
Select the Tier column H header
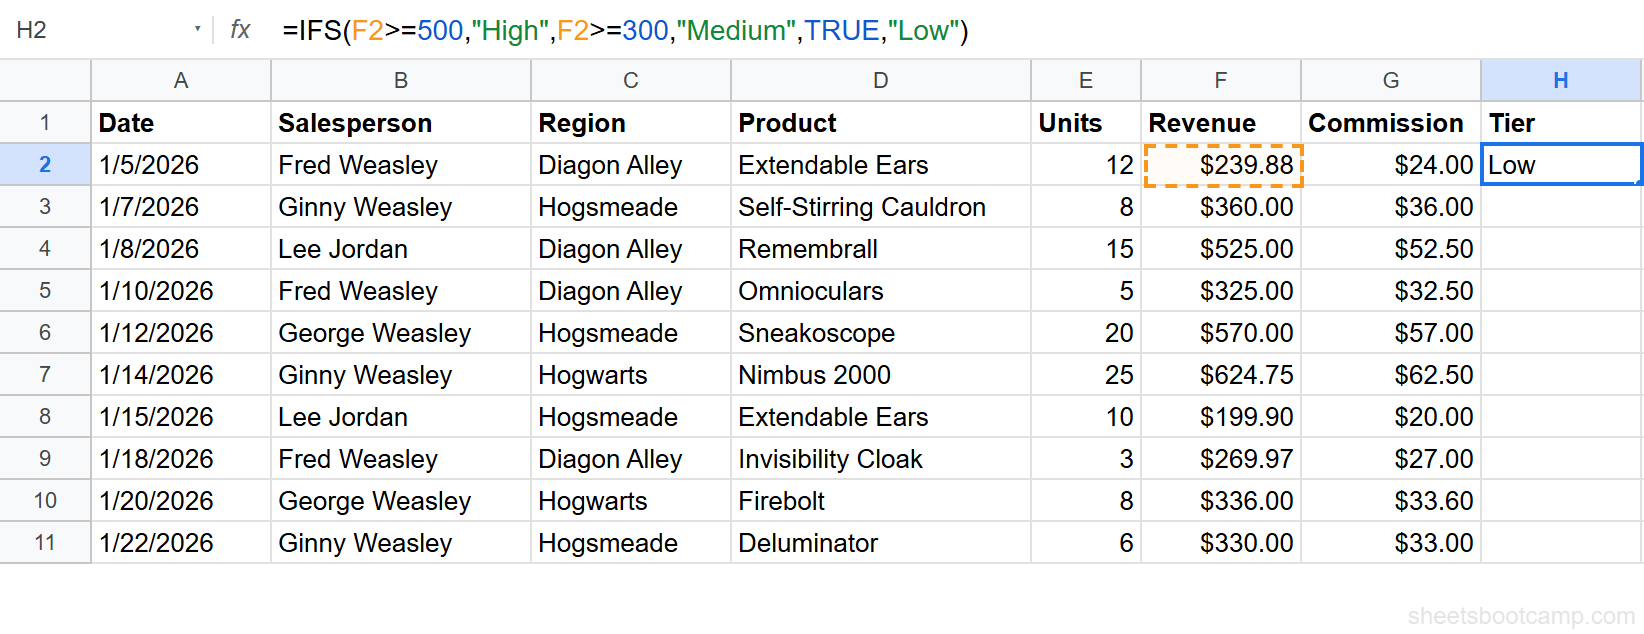tap(1560, 80)
